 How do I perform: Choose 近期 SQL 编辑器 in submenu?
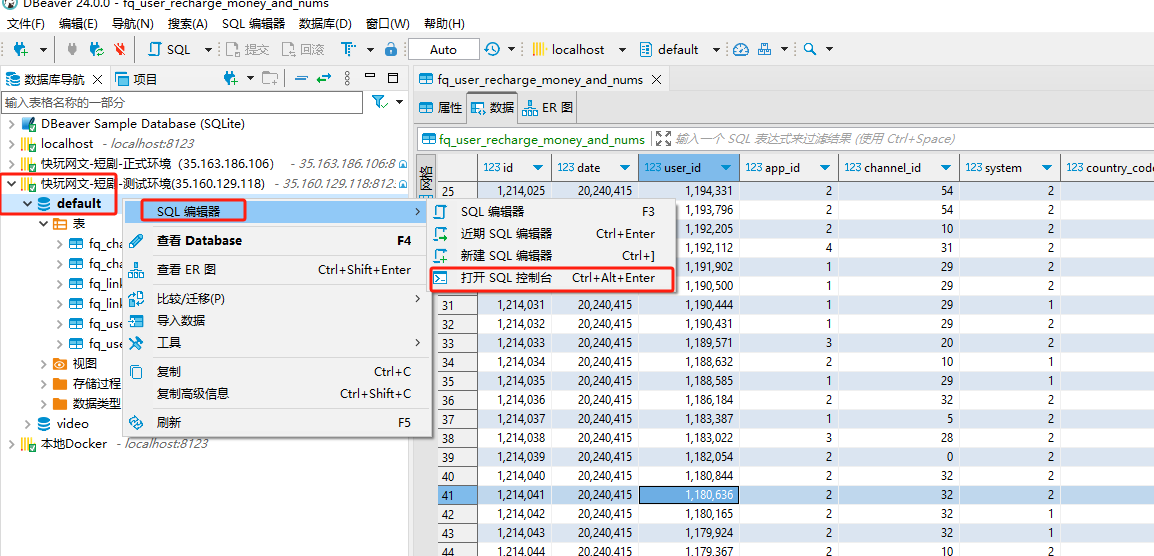click(x=551, y=233)
